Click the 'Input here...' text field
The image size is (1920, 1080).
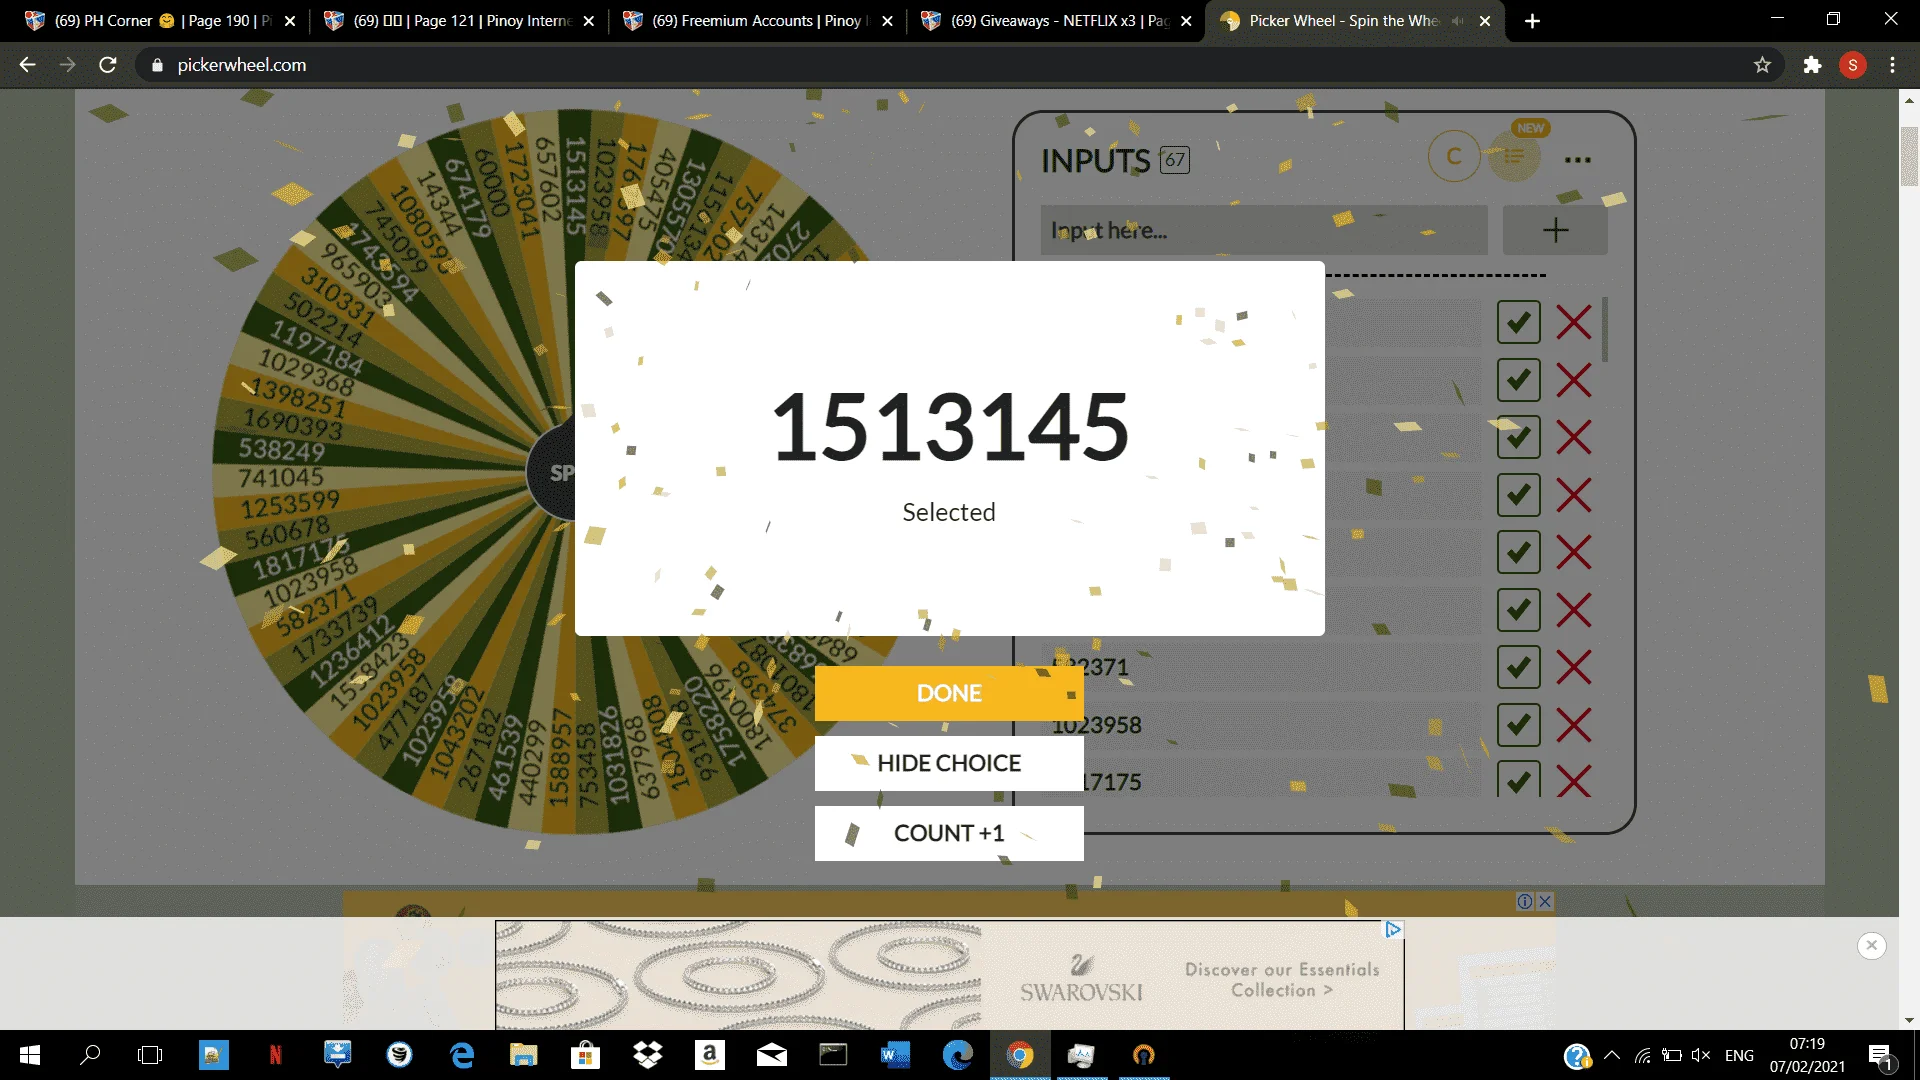pyautogui.click(x=1264, y=230)
